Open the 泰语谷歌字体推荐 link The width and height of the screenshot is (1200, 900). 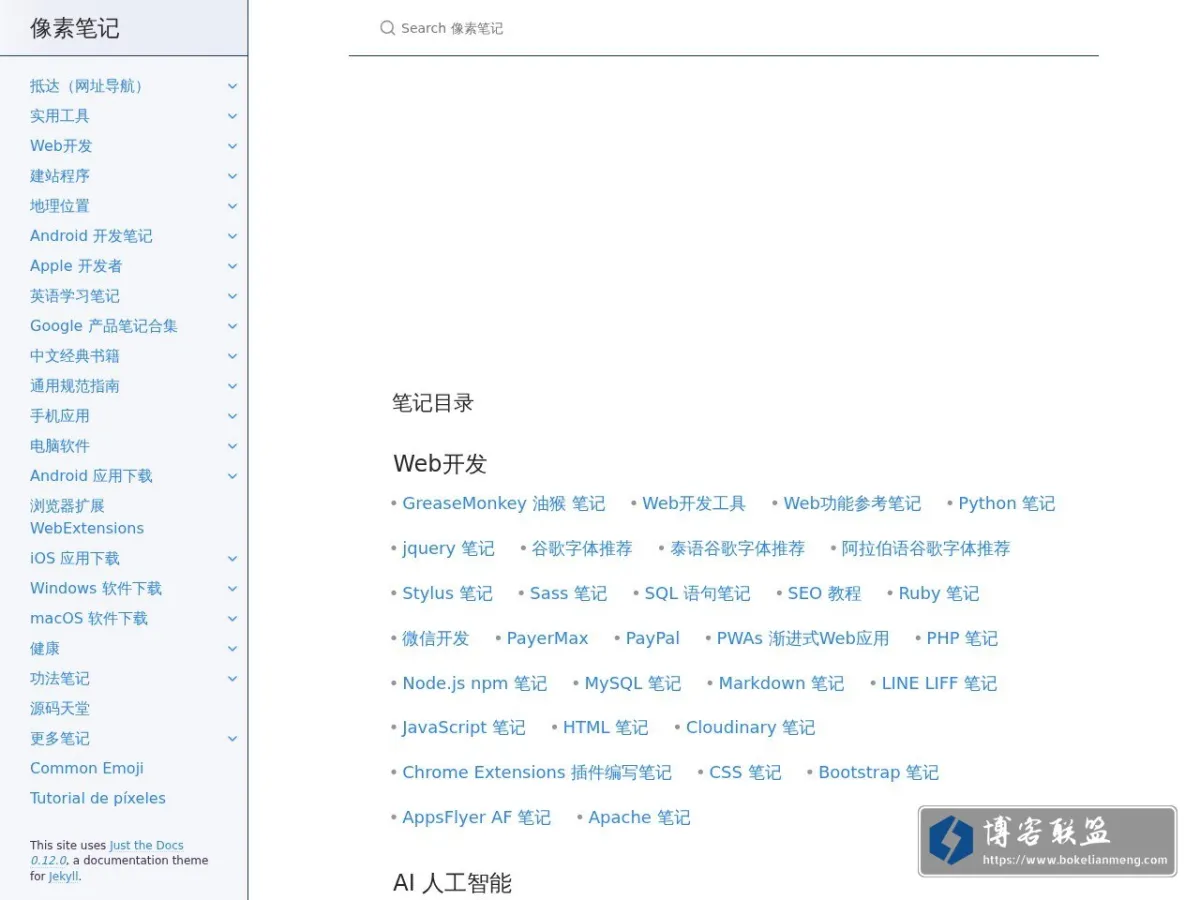coord(737,548)
